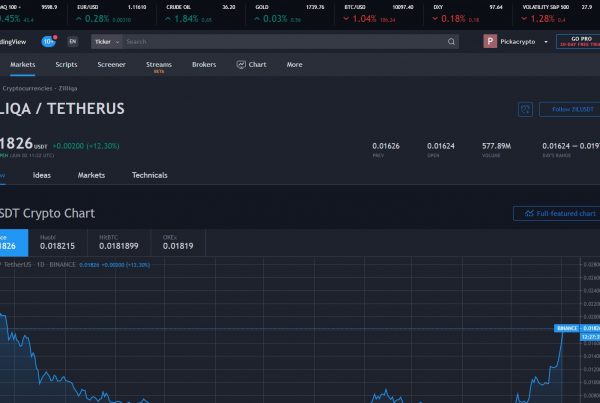Click the icon button beside Follow ZILUSDT

point(525,109)
